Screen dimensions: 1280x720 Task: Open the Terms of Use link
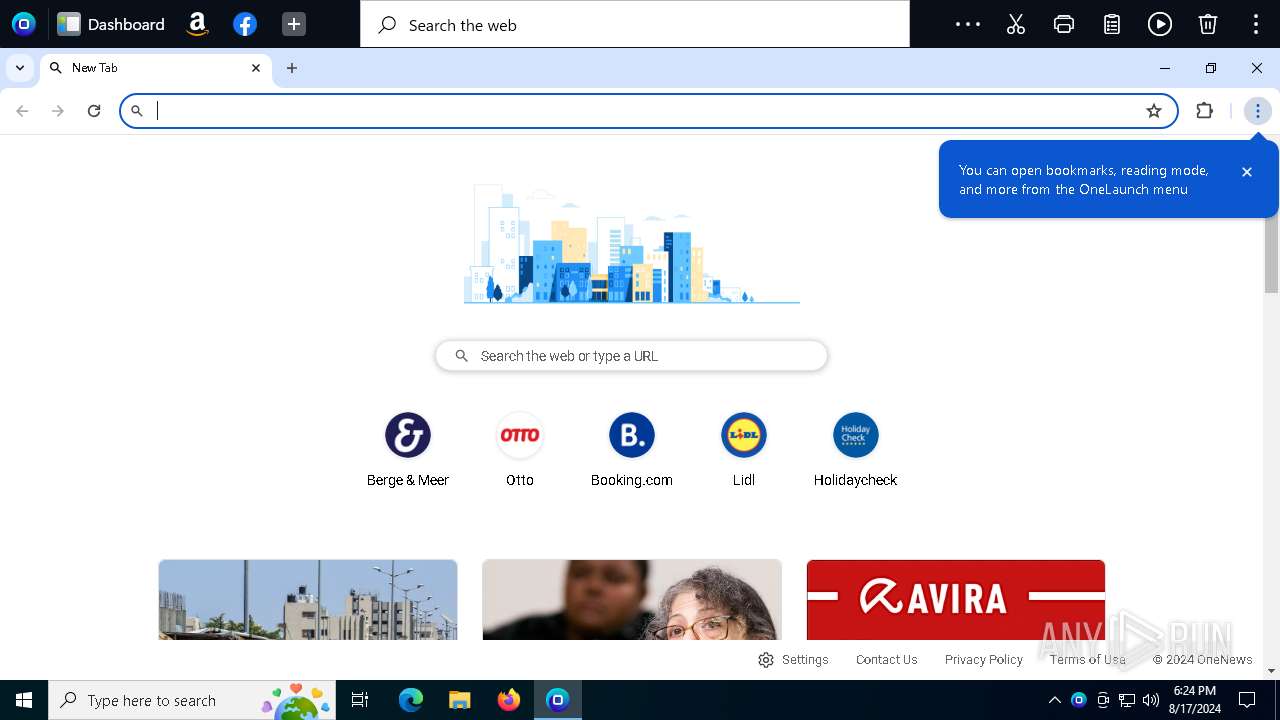(x=1088, y=660)
